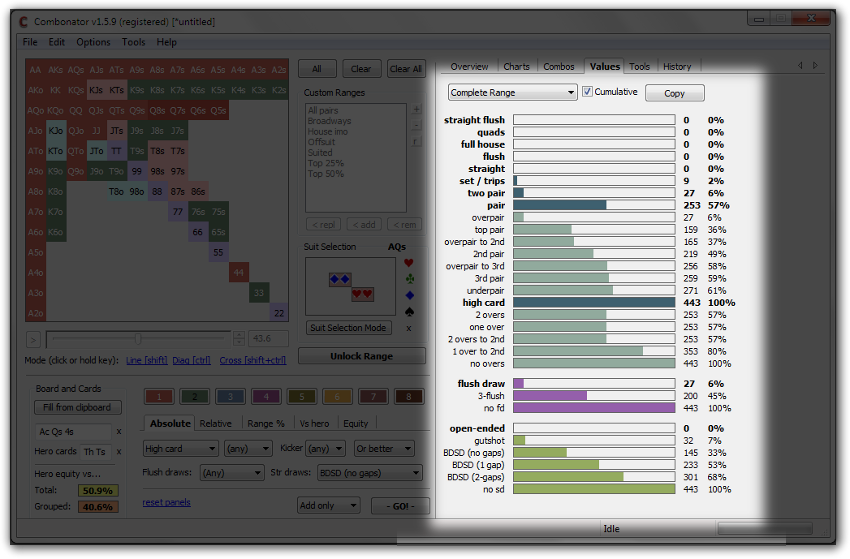The width and height of the screenshot is (850, 559).
Task: Open the Str draws BDSD dropdown
Action: coord(370,473)
